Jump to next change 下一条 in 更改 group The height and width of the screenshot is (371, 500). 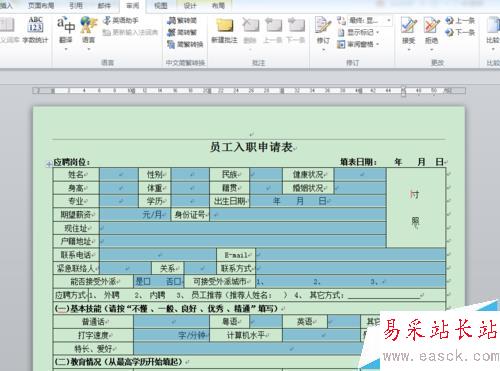(460, 32)
